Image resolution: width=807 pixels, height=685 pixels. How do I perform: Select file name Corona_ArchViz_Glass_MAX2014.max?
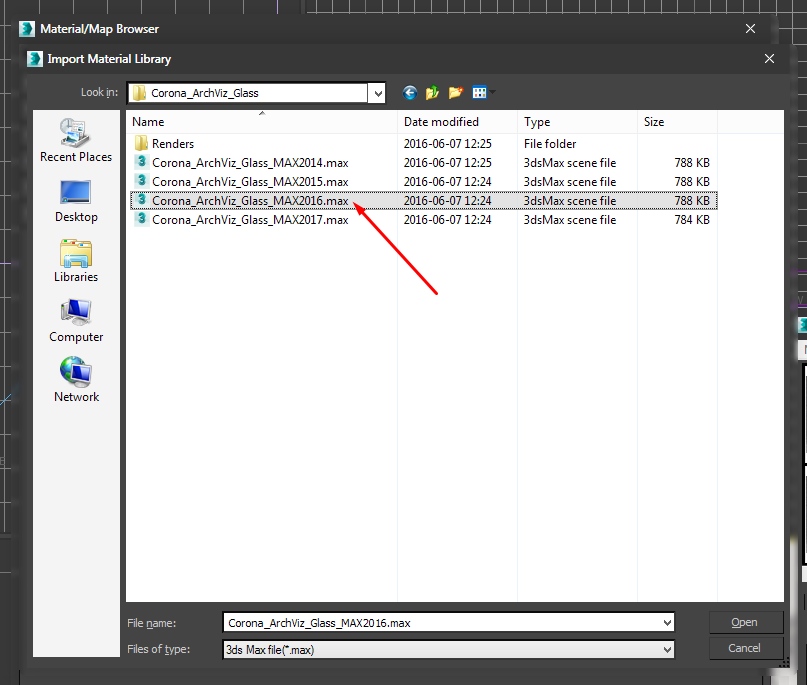(x=250, y=163)
